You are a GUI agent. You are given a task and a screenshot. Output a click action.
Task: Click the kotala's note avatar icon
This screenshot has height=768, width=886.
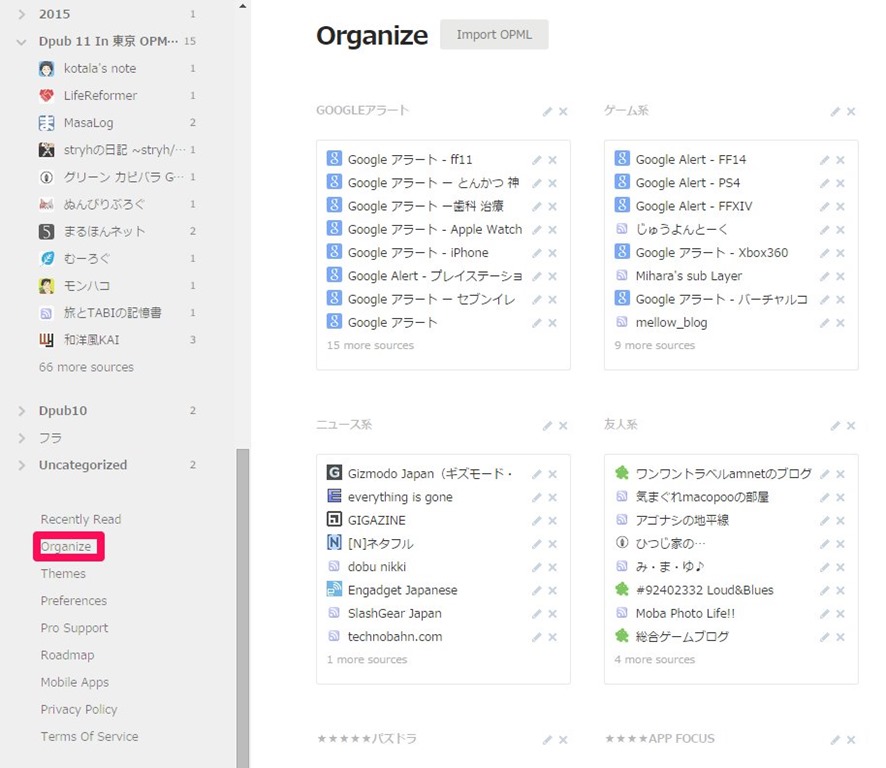tap(46, 69)
